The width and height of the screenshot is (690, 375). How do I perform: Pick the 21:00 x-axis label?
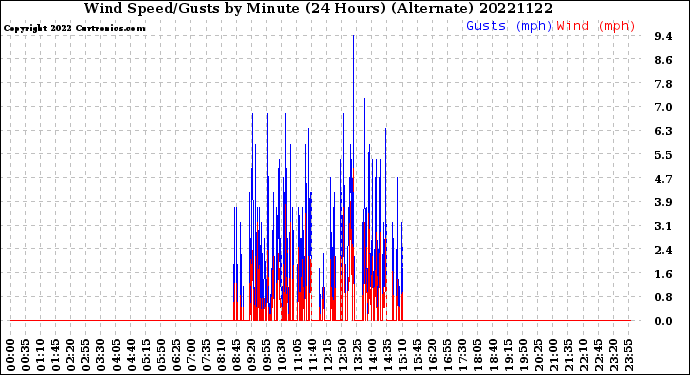[552, 355]
